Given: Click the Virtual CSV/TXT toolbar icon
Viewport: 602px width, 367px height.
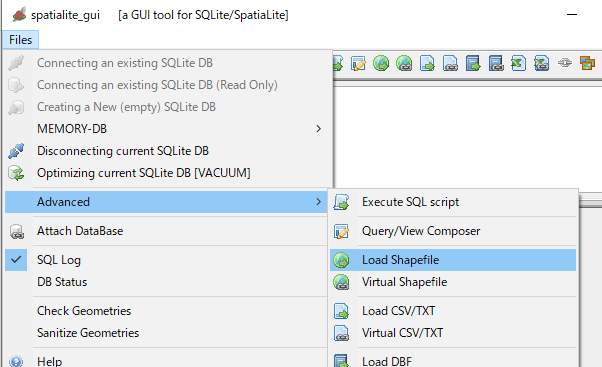Looking at the screenshot, I should coord(450,63).
